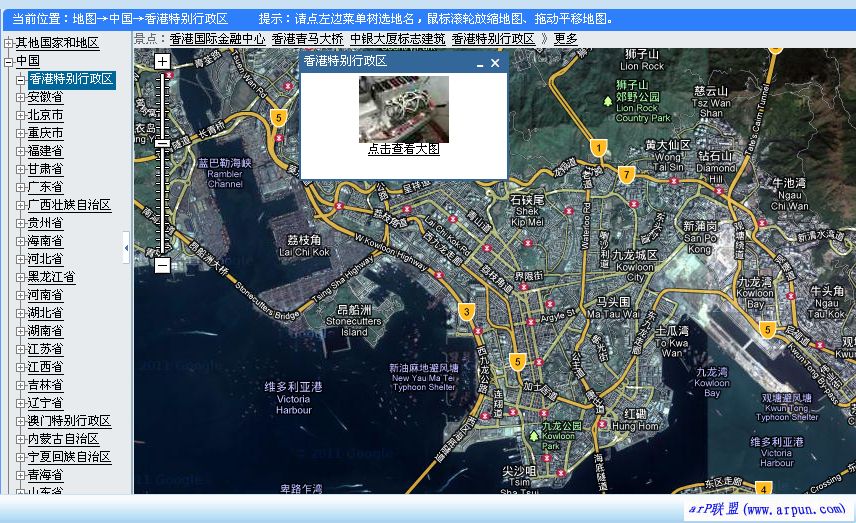Select 内蒙古自治区 in the tree
Screen dimensions: 856x523
tap(63, 439)
